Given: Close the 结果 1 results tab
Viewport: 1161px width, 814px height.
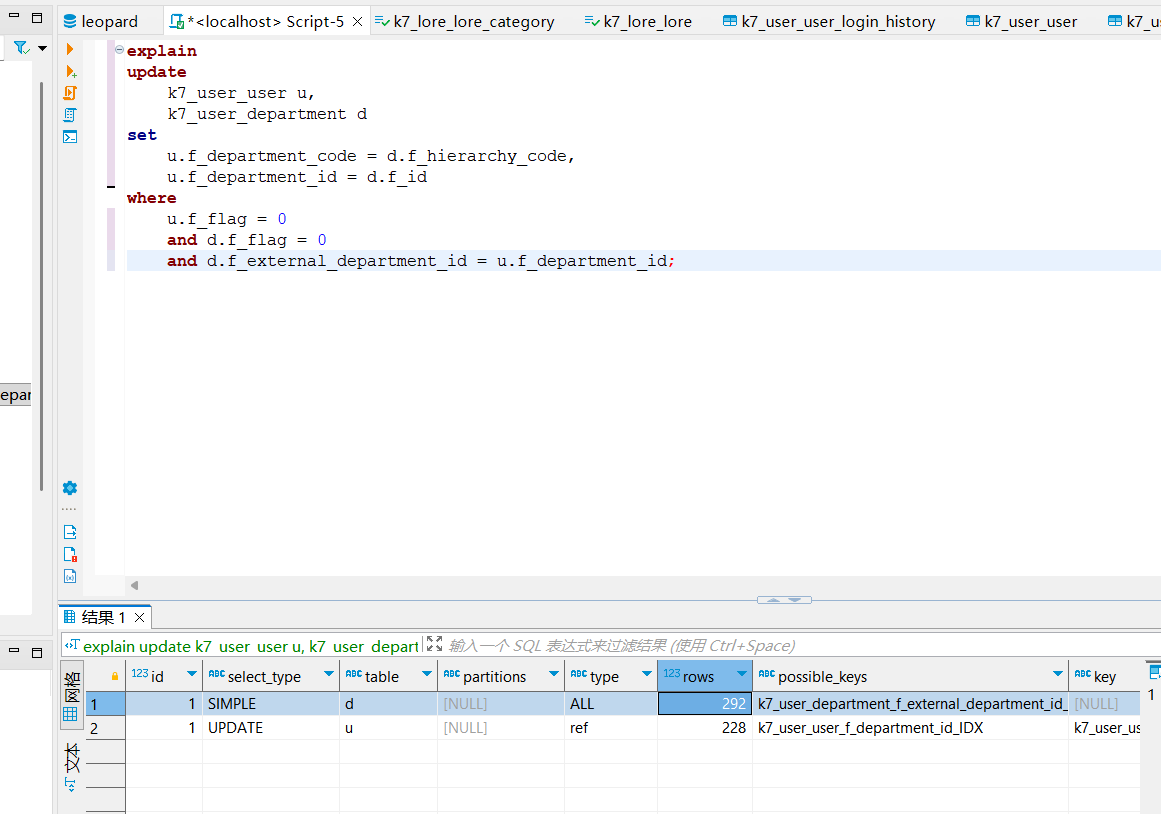Looking at the screenshot, I should 139,618.
